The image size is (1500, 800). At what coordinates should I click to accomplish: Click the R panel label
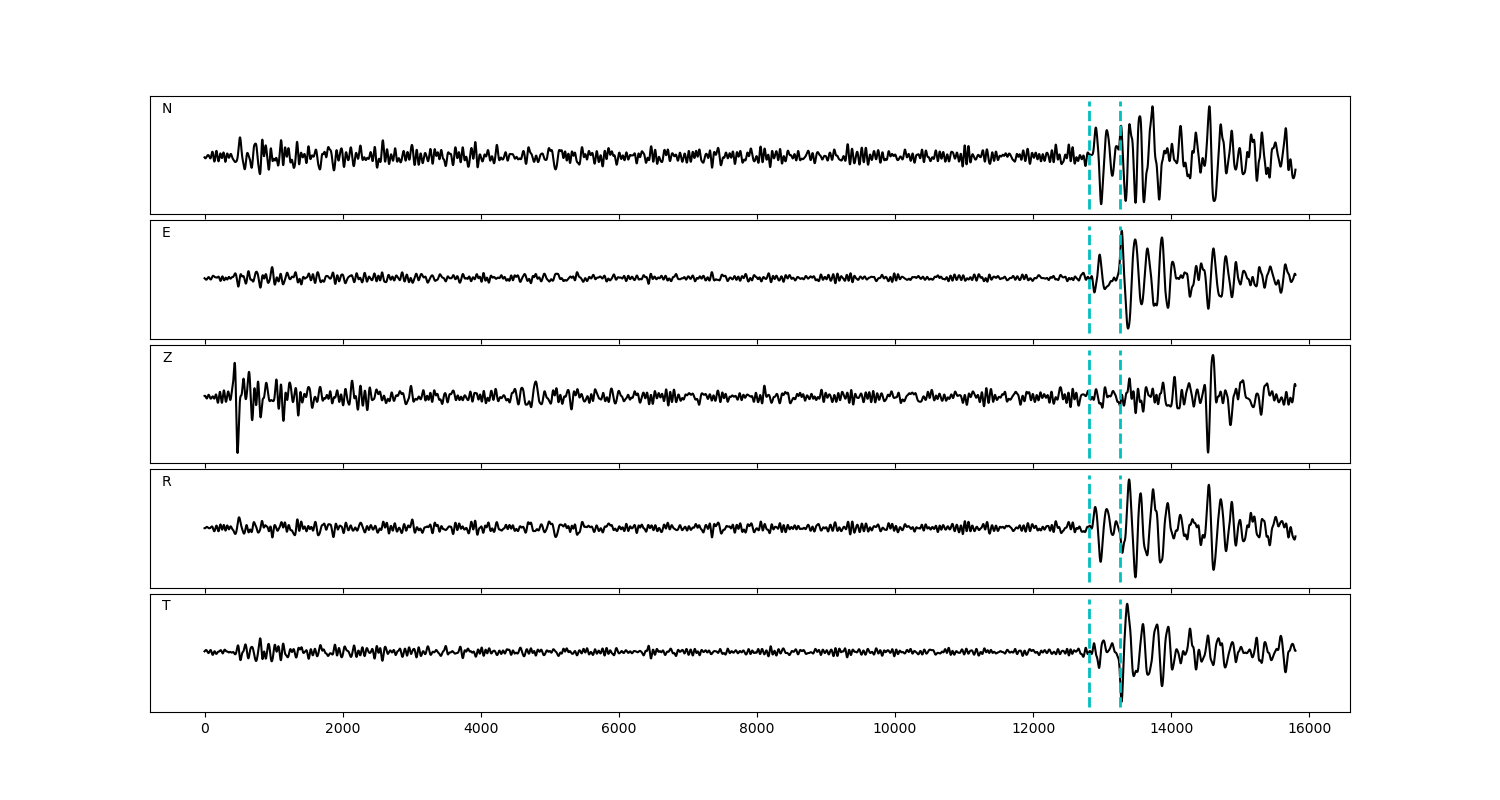(167, 482)
